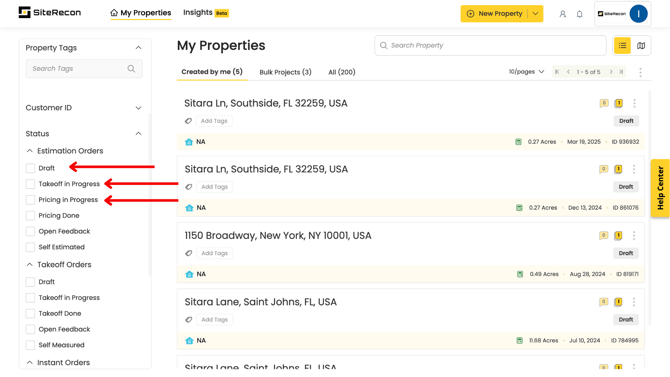This screenshot has height=377, width=670.
Task: Click Draft status badge on ID 861076
Action: click(x=626, y=187)
